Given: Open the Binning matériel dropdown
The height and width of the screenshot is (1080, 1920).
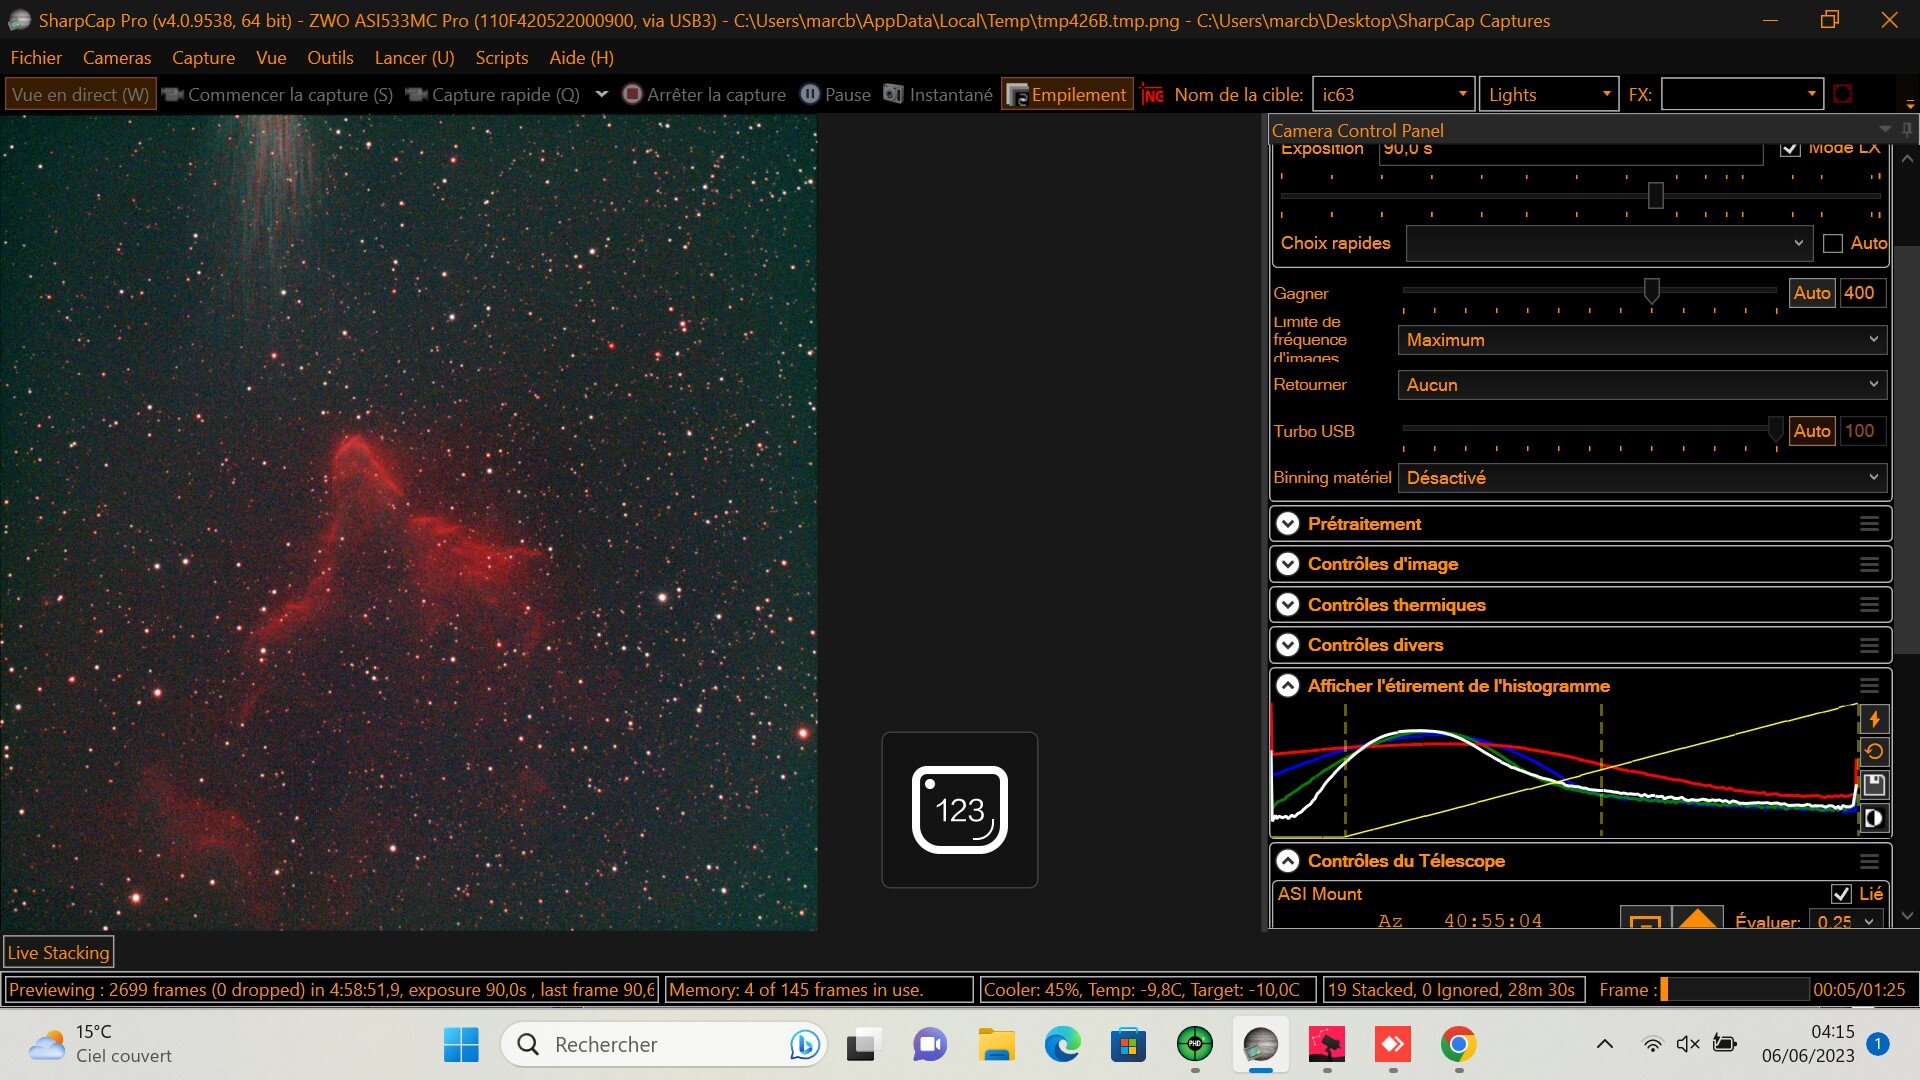Looking at the screenshot, I should [1641, 478].
